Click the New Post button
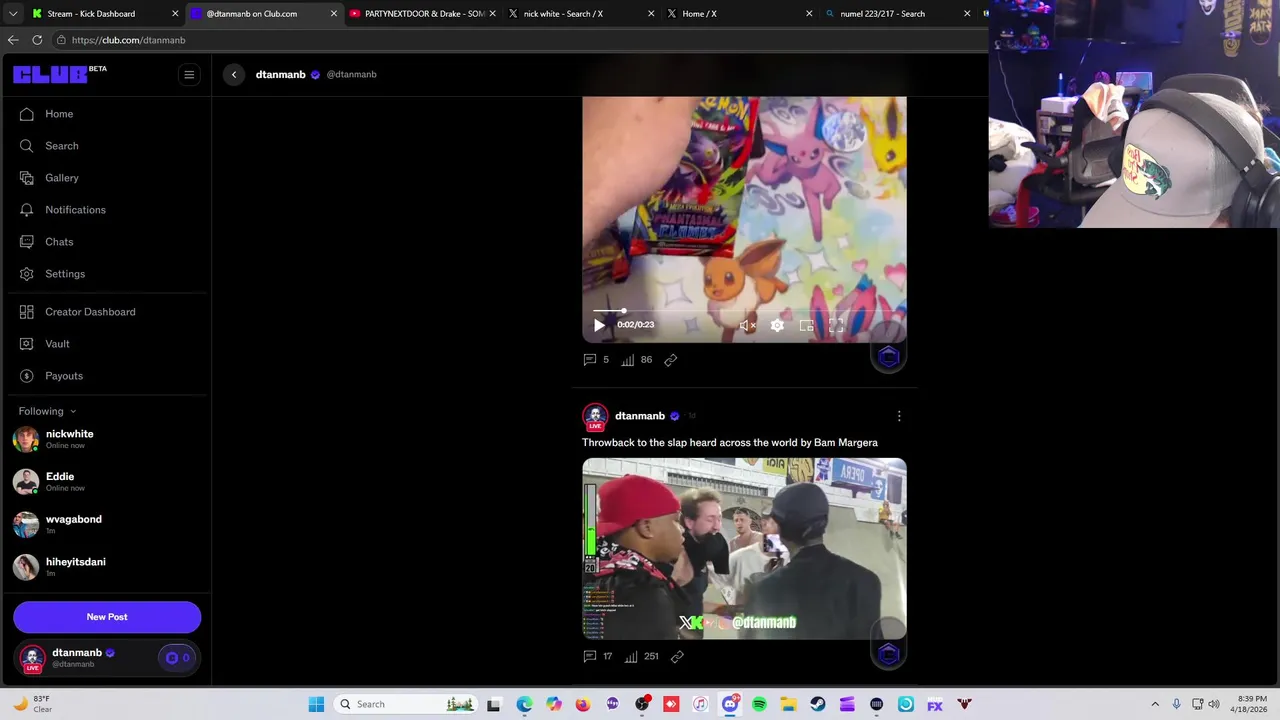This screenshot has width=1280, height=720. coord(107,617)
